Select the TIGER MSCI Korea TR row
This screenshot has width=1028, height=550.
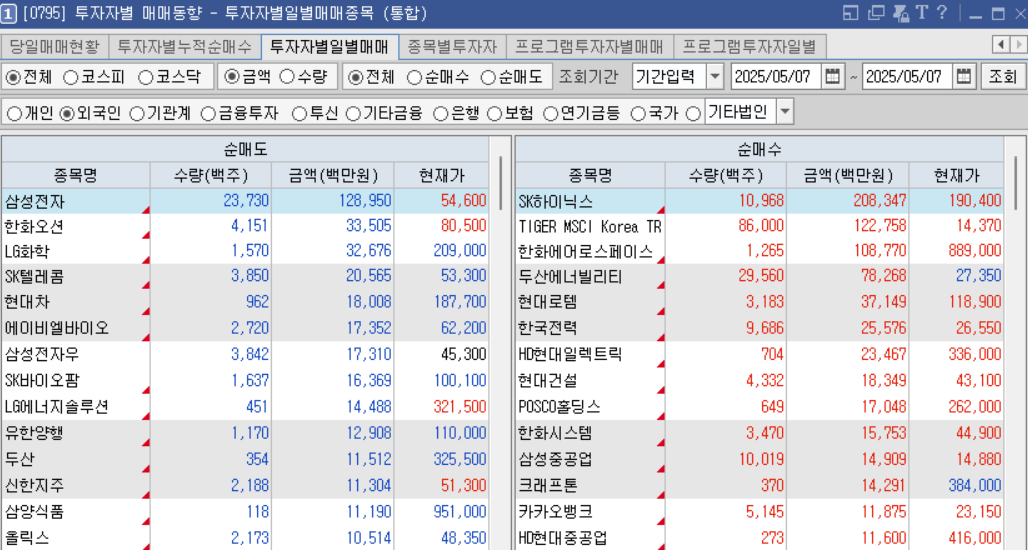[760, 226]
